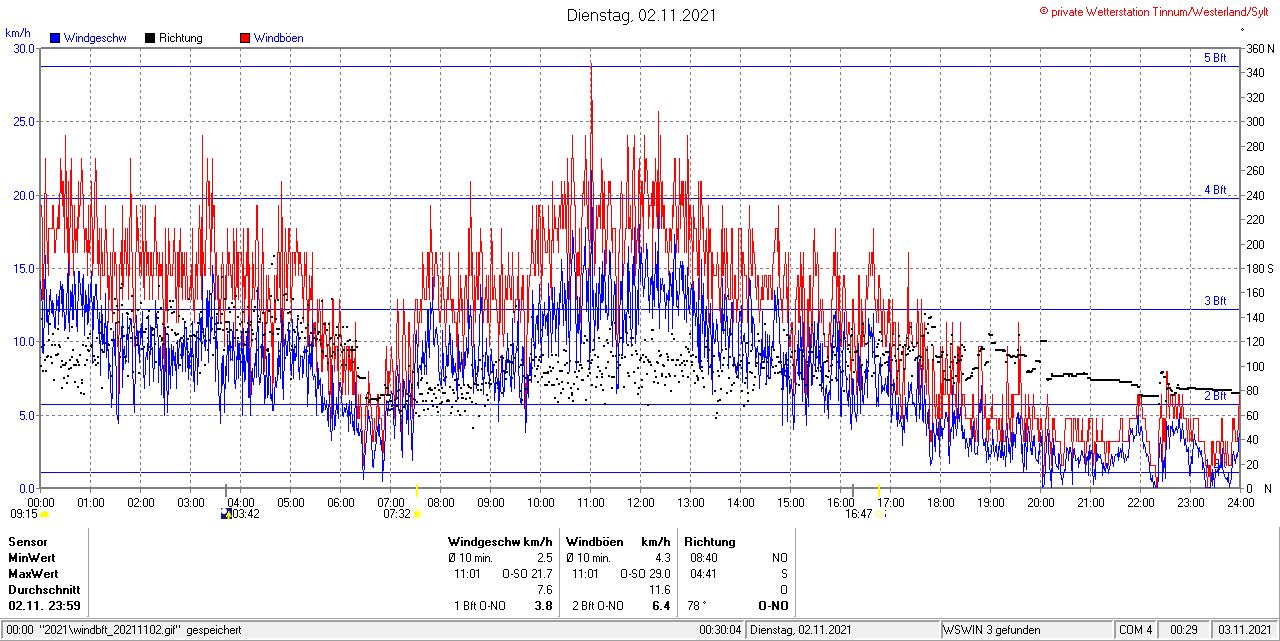Click the 30.0 value on speed axis
The height and width of the screenshot is (641, 1280).
[x=24, y=48]
